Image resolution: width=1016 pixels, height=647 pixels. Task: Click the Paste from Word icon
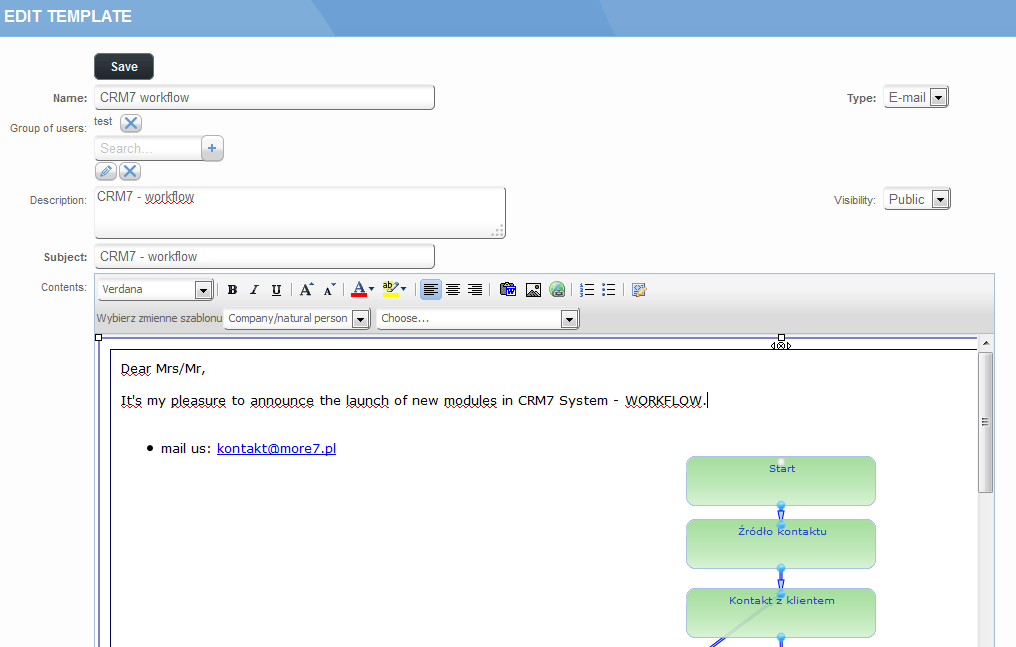pyautogui.click(x=508, y=289)
